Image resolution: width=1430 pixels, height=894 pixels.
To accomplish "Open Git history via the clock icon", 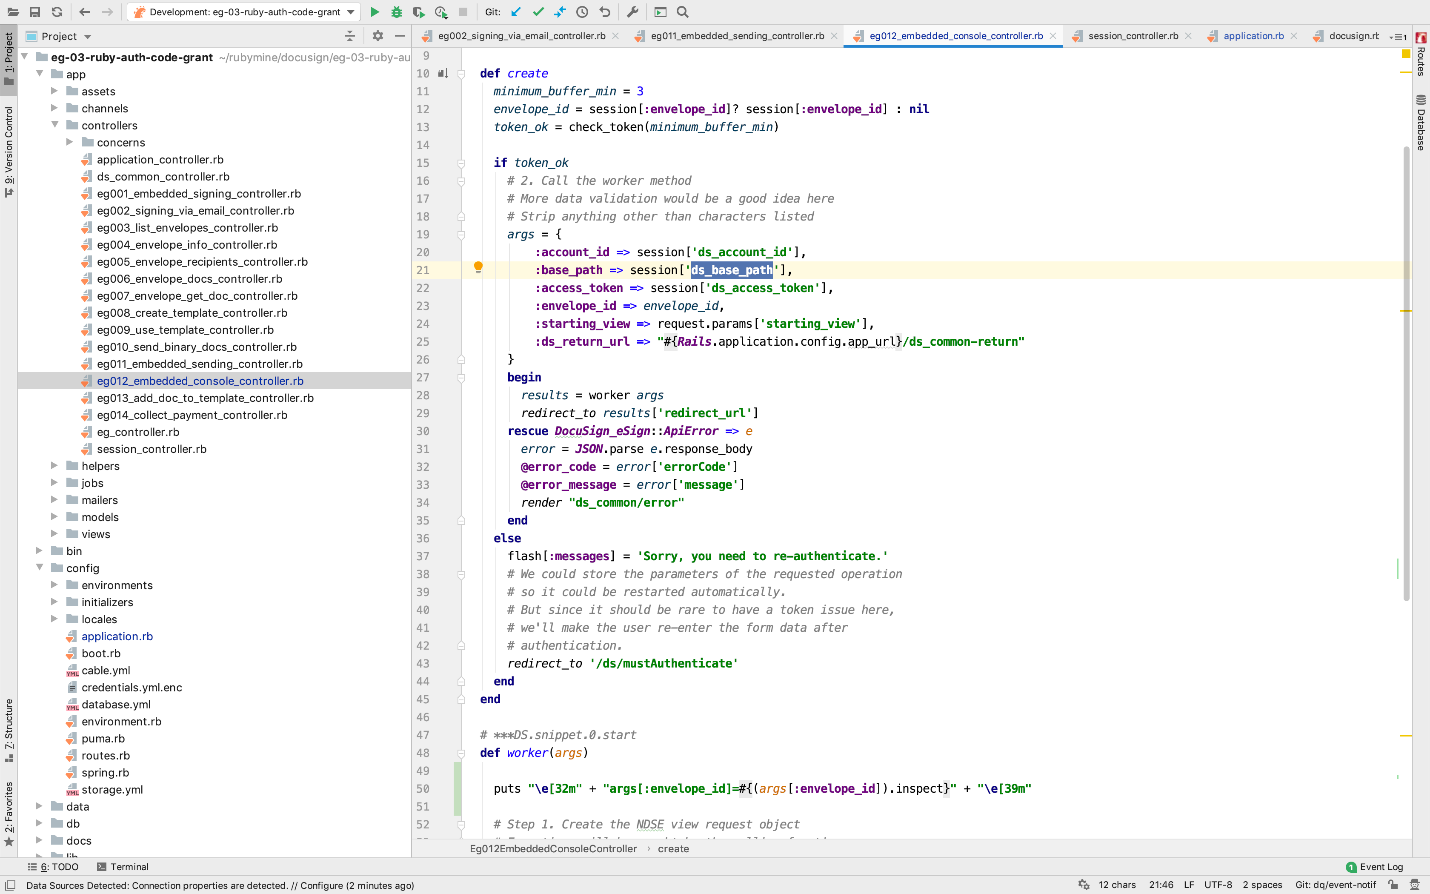I will pyautogui.click(x=582, y=12).
